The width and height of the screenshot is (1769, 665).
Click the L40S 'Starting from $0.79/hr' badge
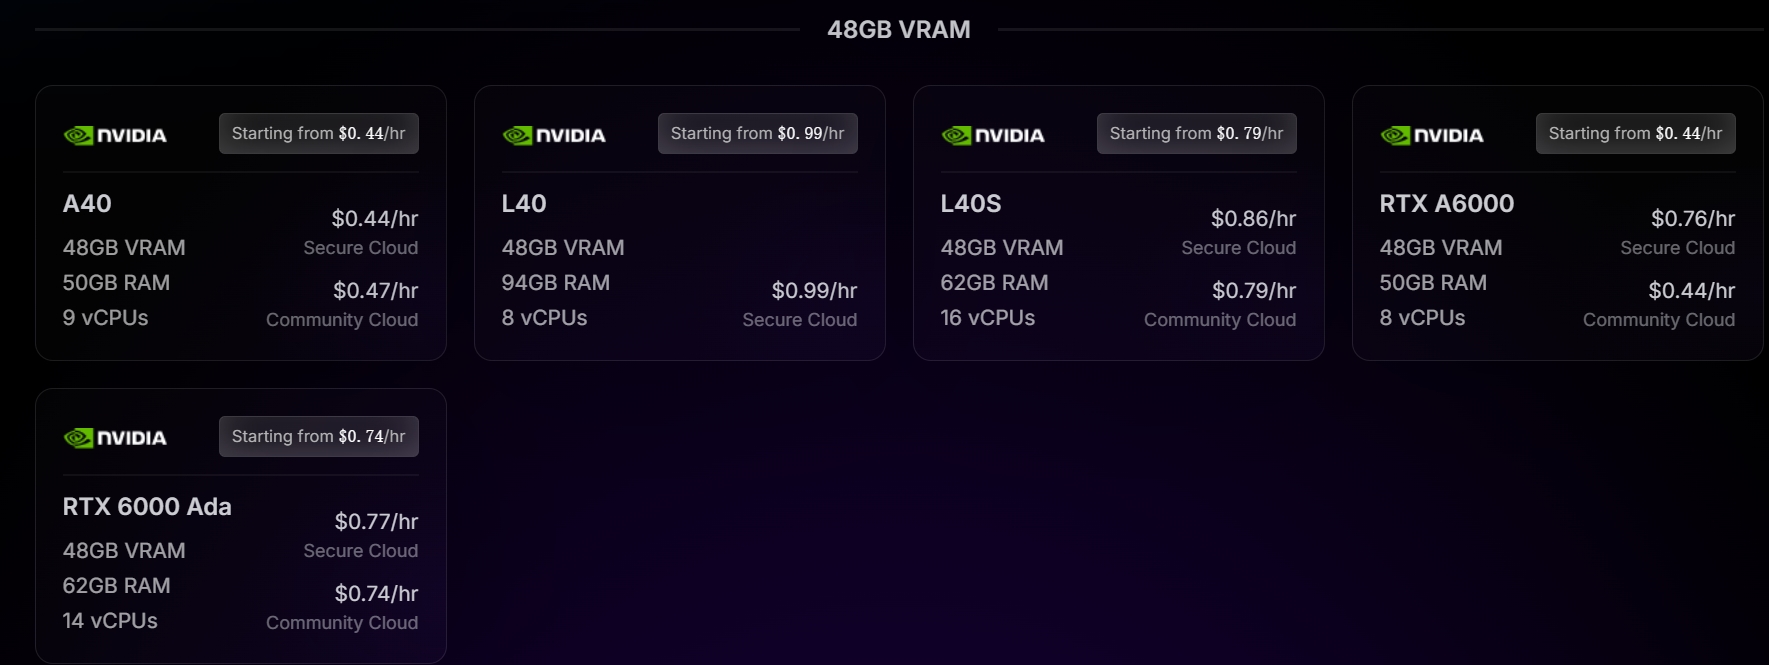pyautogui.click(x=1197, y=133)
